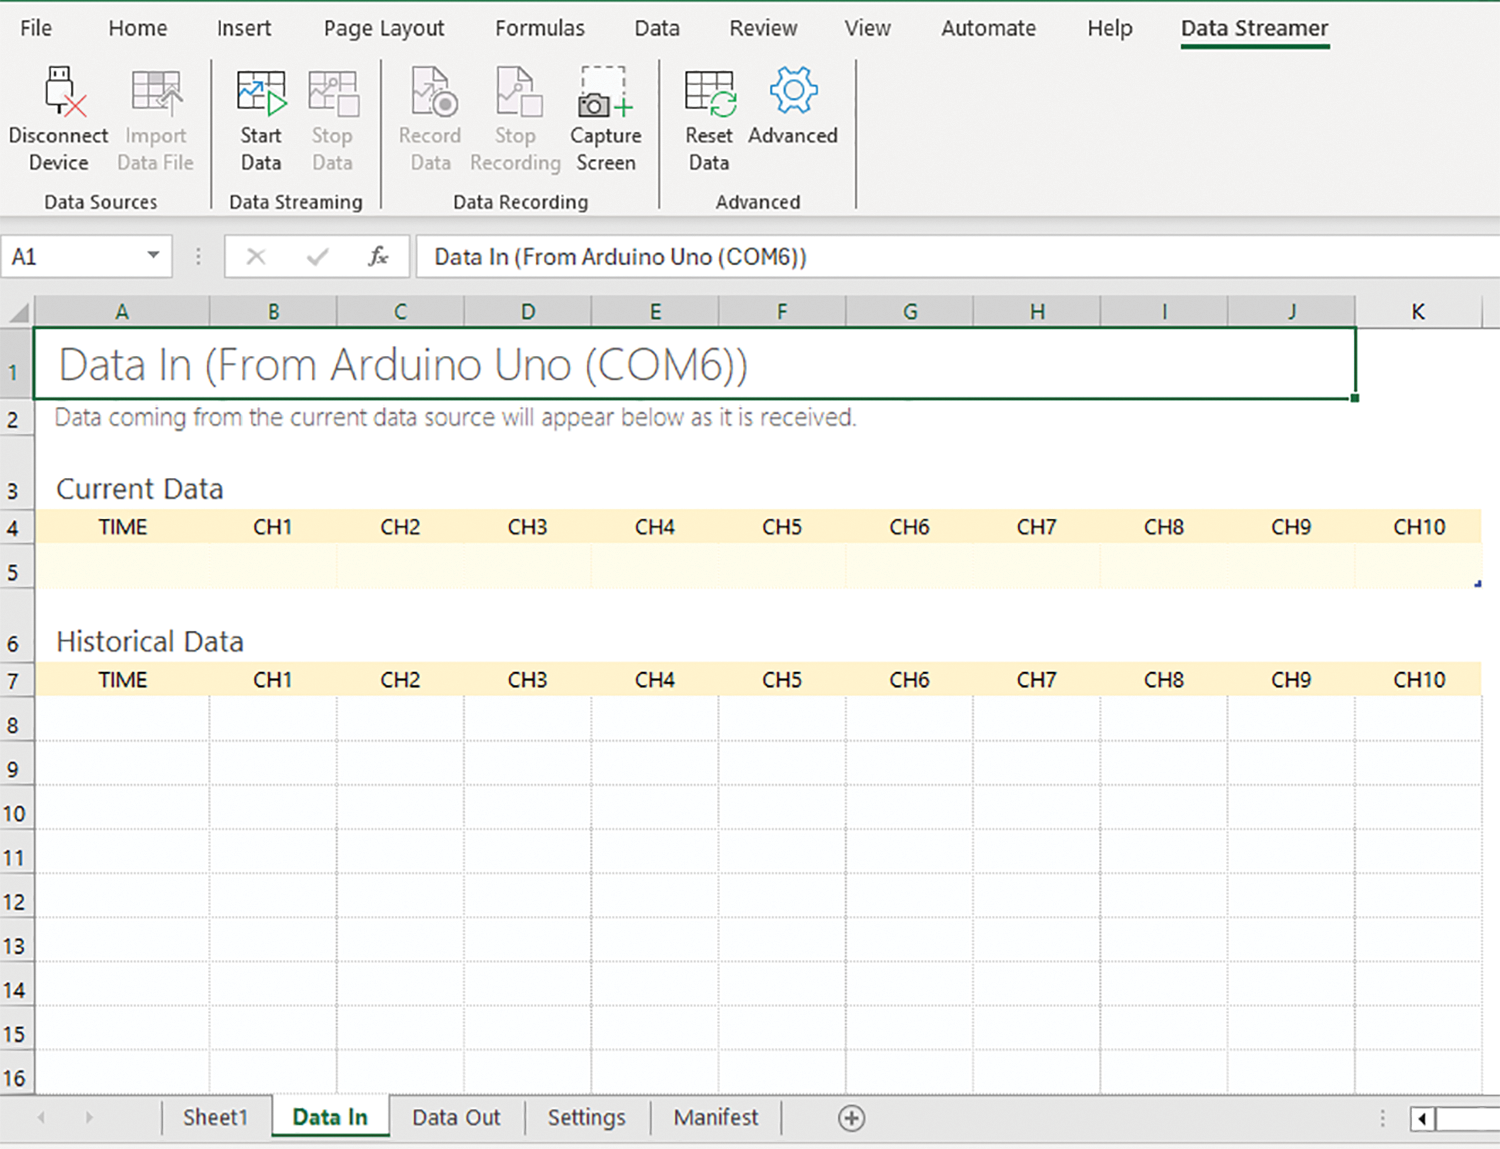Viewport: 1500px width, 1149px height.
Task: Click the horizontal scrollbar left arrow
Action: coord(1421,1118)
